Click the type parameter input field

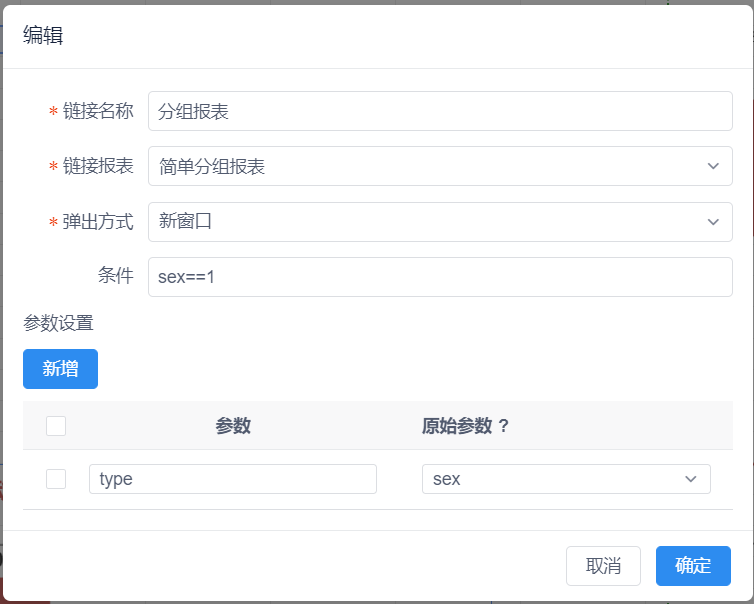233,479
